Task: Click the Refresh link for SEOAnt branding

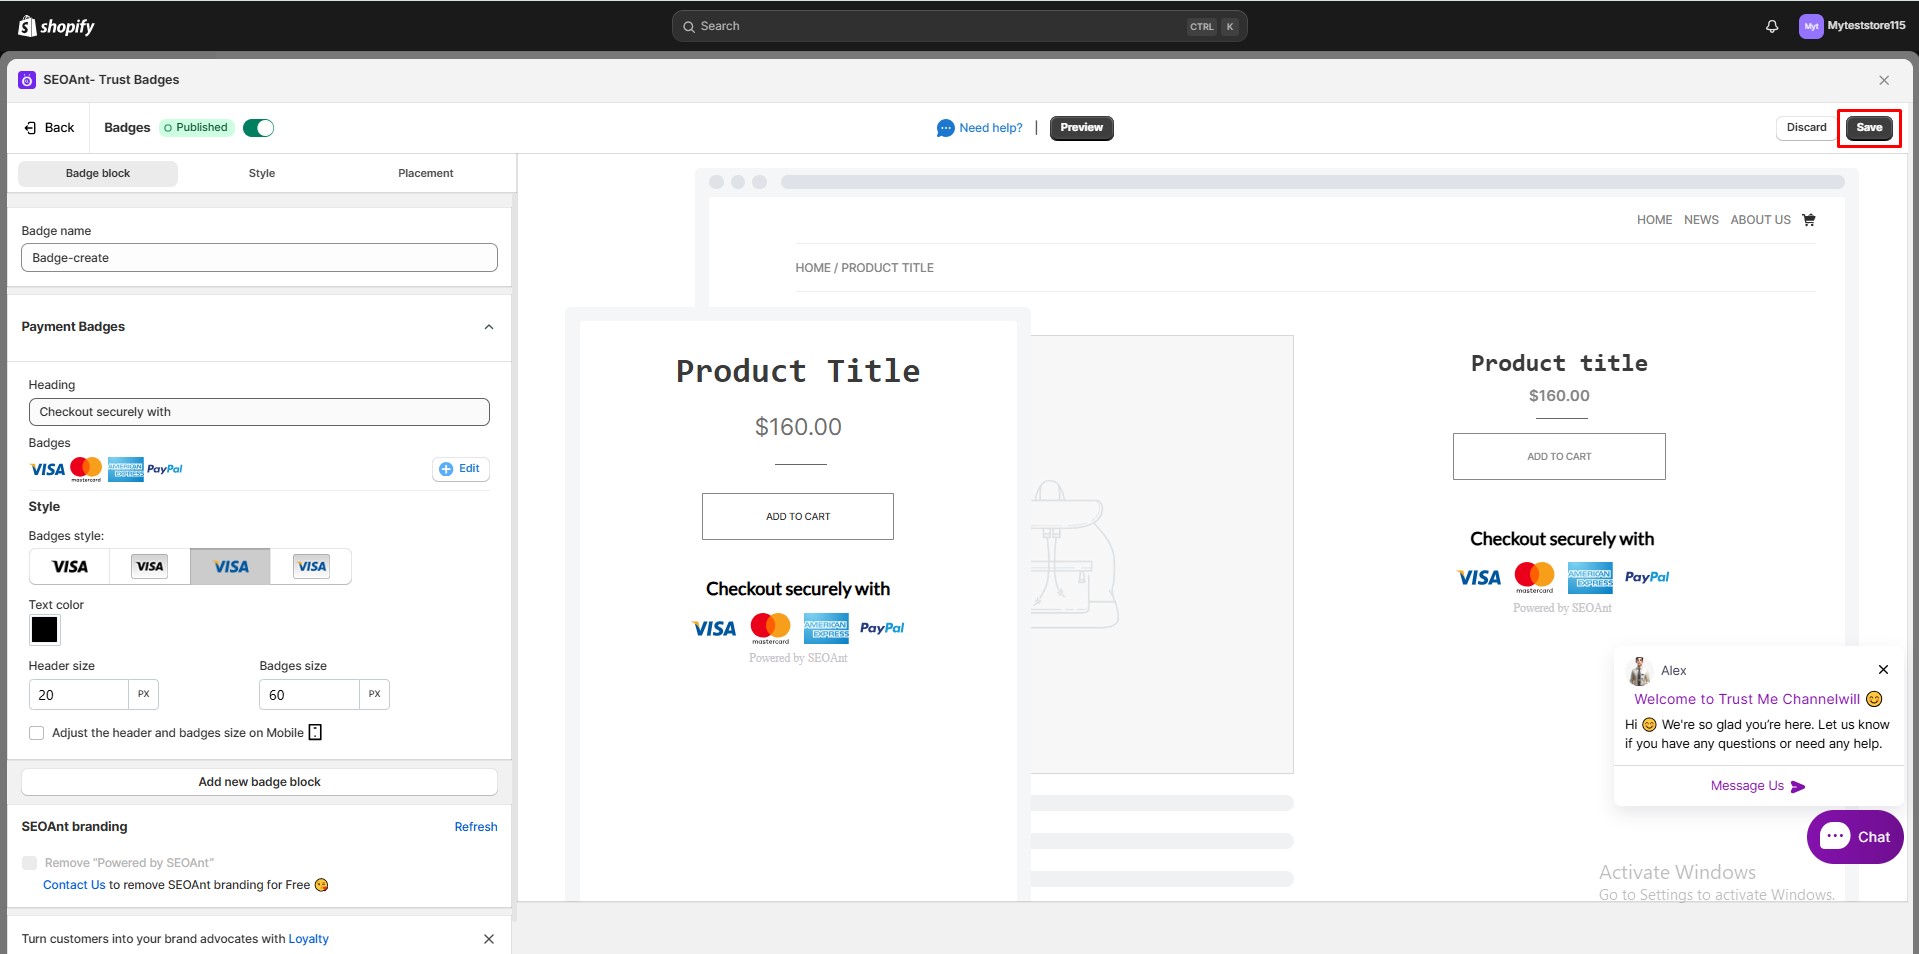Action: (476, 827)
